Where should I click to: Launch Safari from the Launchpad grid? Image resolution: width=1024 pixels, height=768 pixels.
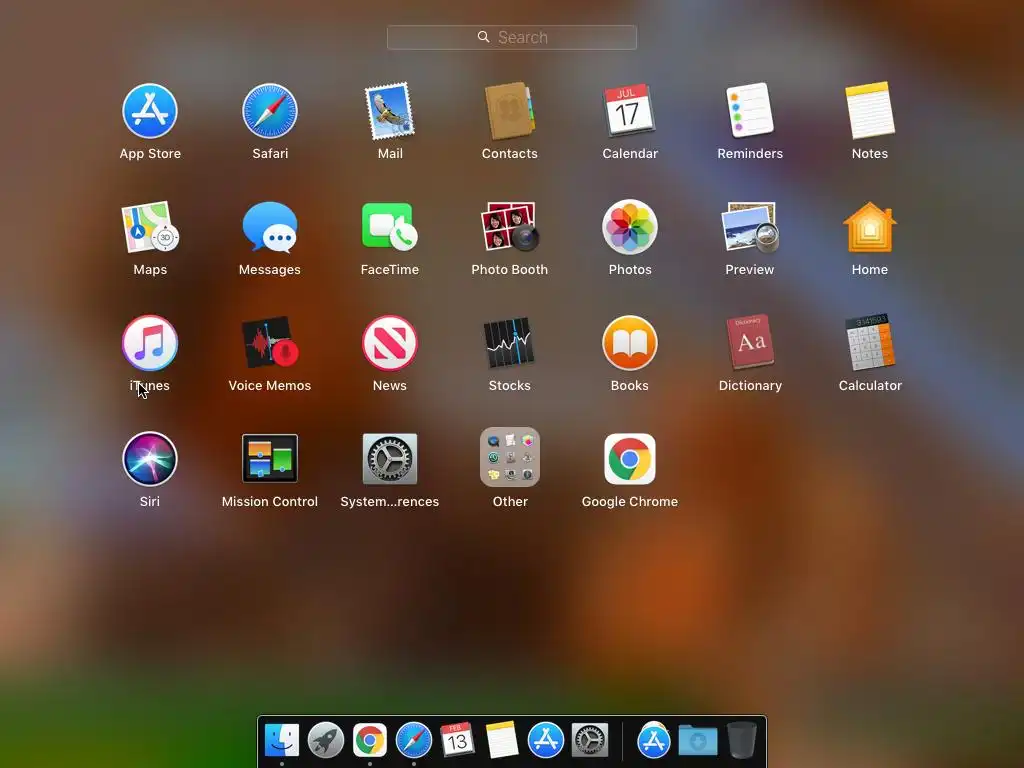[270, 111]
